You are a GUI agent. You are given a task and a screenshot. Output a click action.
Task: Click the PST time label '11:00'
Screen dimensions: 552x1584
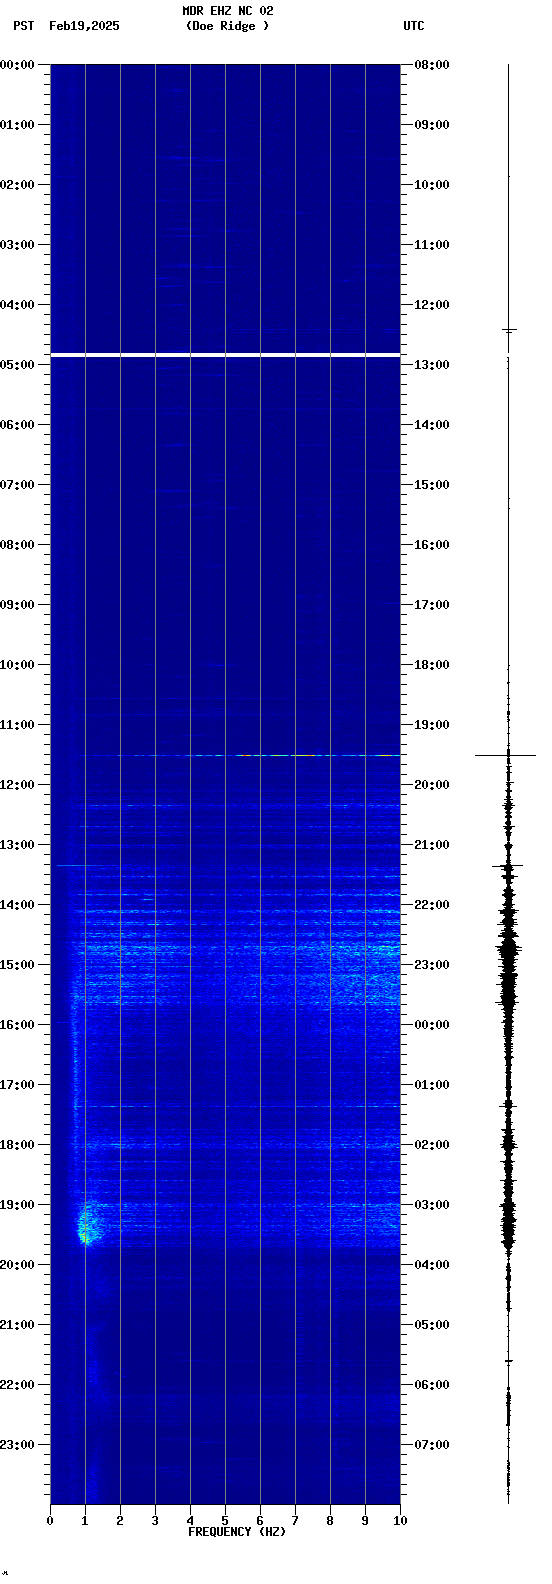click(x=18, y=725)
